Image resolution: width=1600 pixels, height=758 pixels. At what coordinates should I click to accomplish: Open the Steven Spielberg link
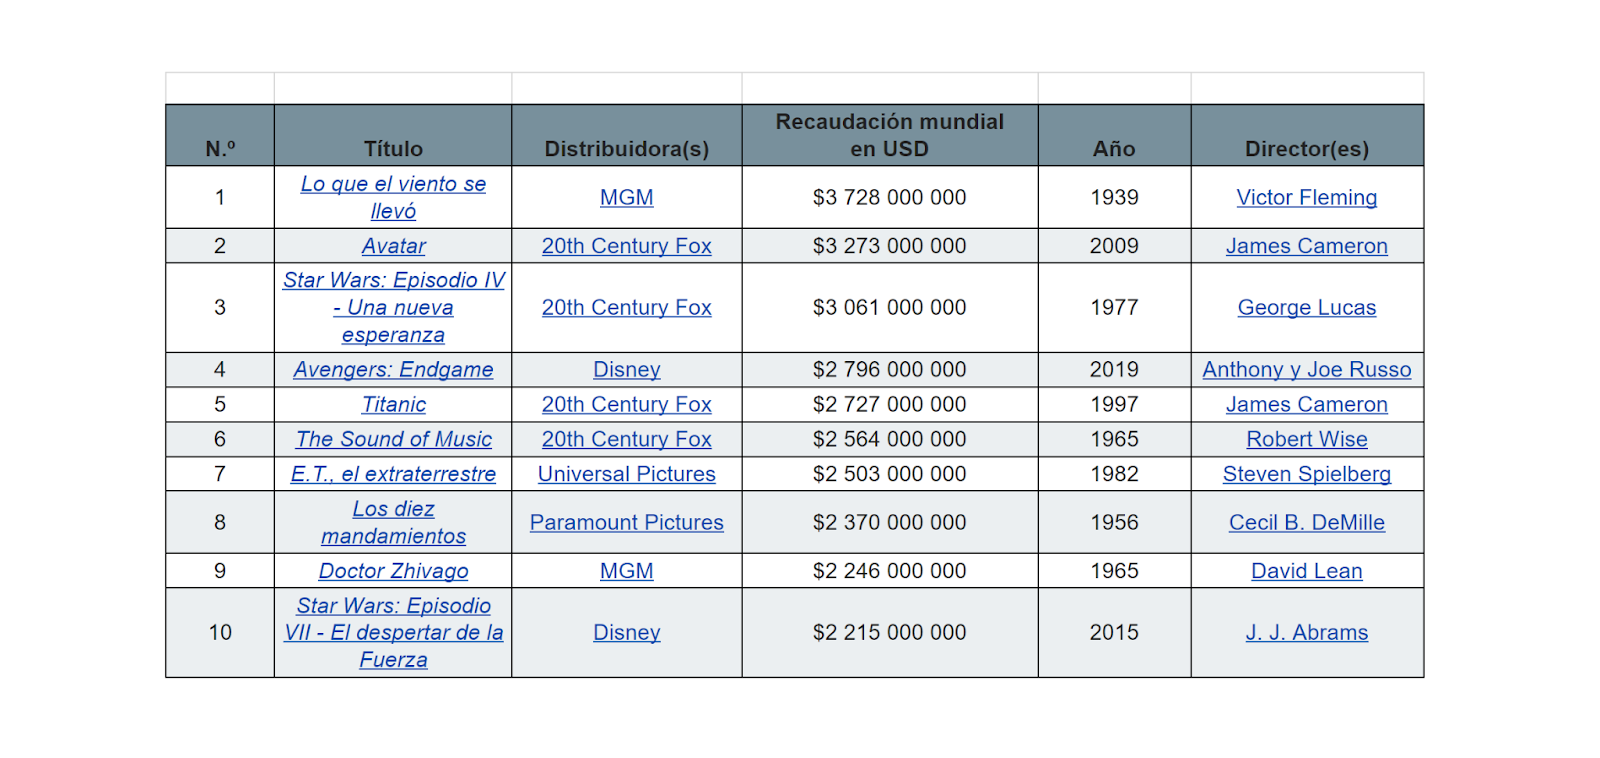1307,474
